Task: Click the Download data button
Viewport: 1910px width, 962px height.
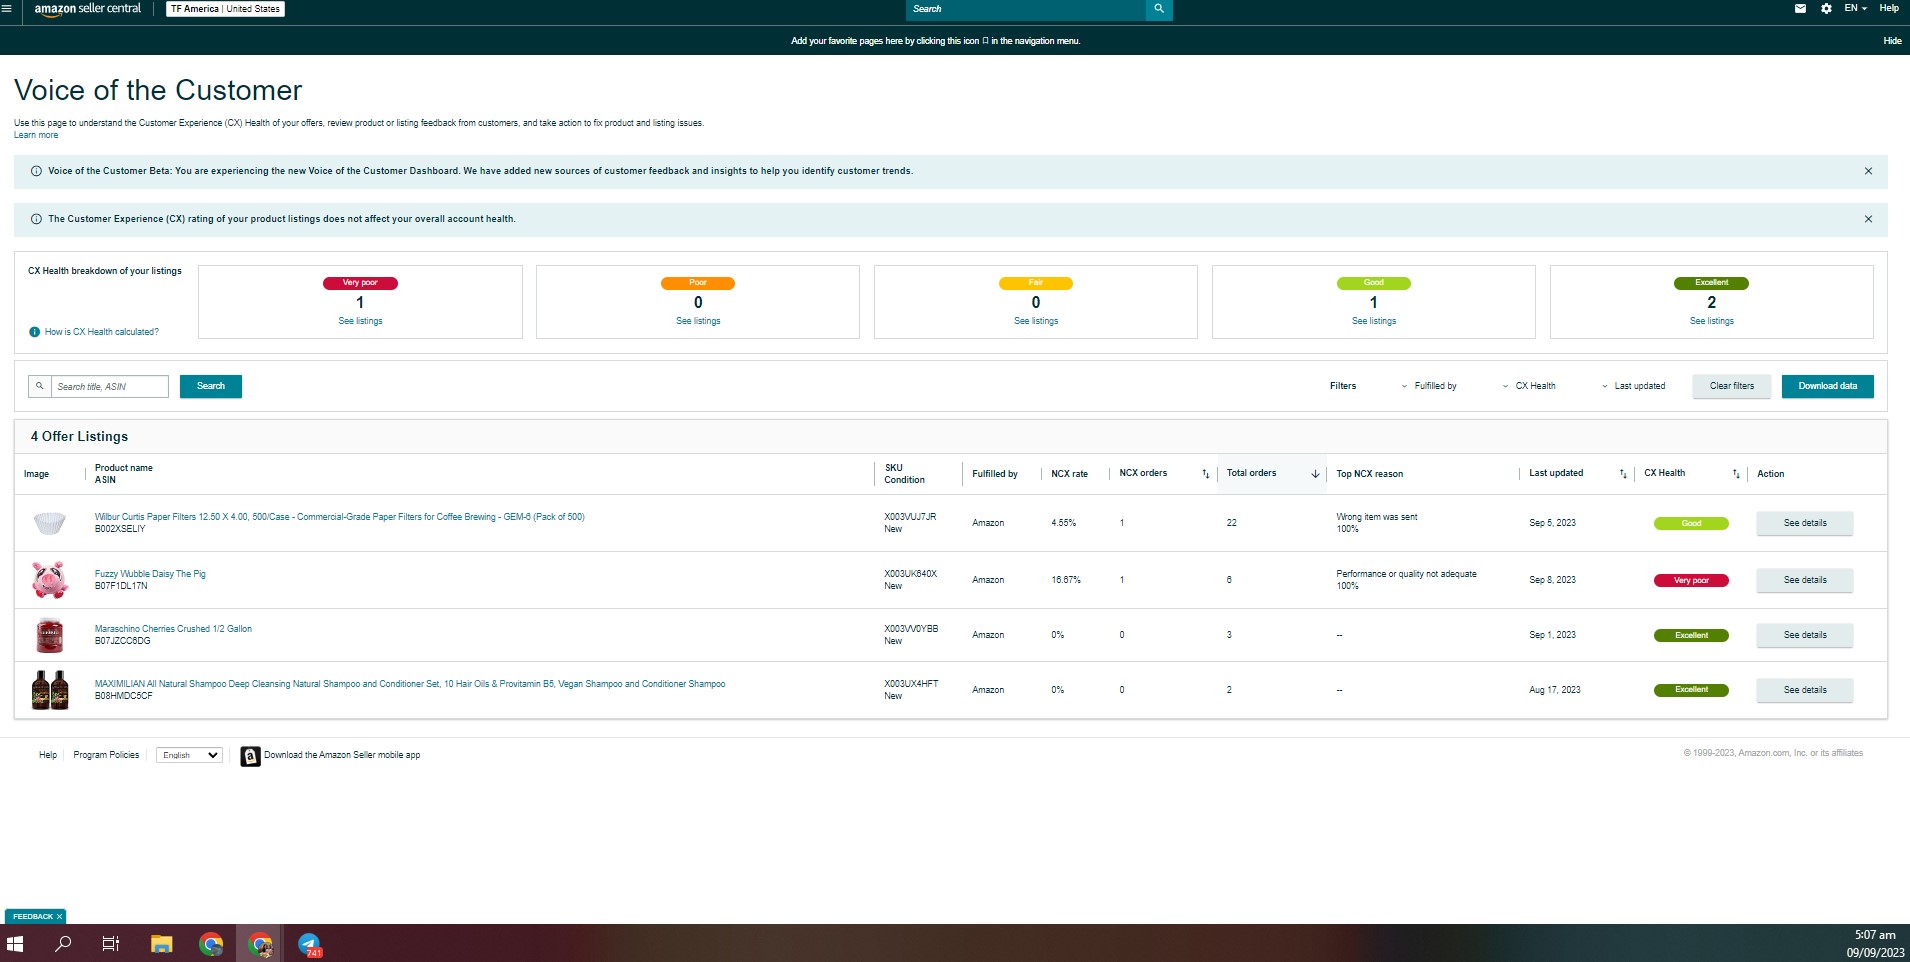Action: 1827,386
